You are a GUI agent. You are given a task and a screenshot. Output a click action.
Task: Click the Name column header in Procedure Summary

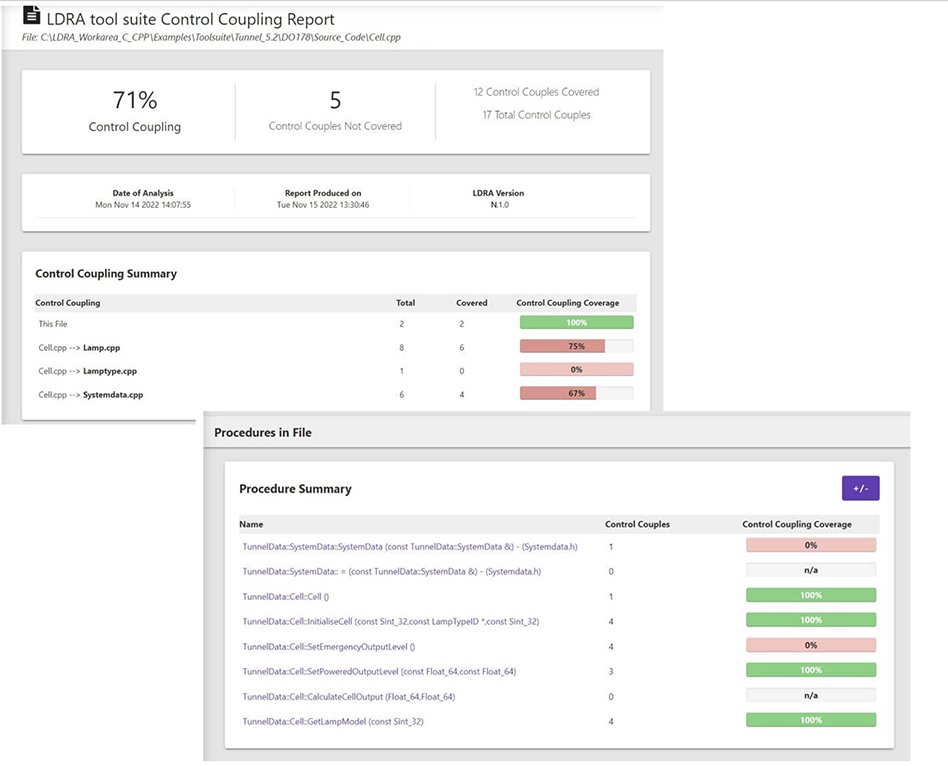251,524
